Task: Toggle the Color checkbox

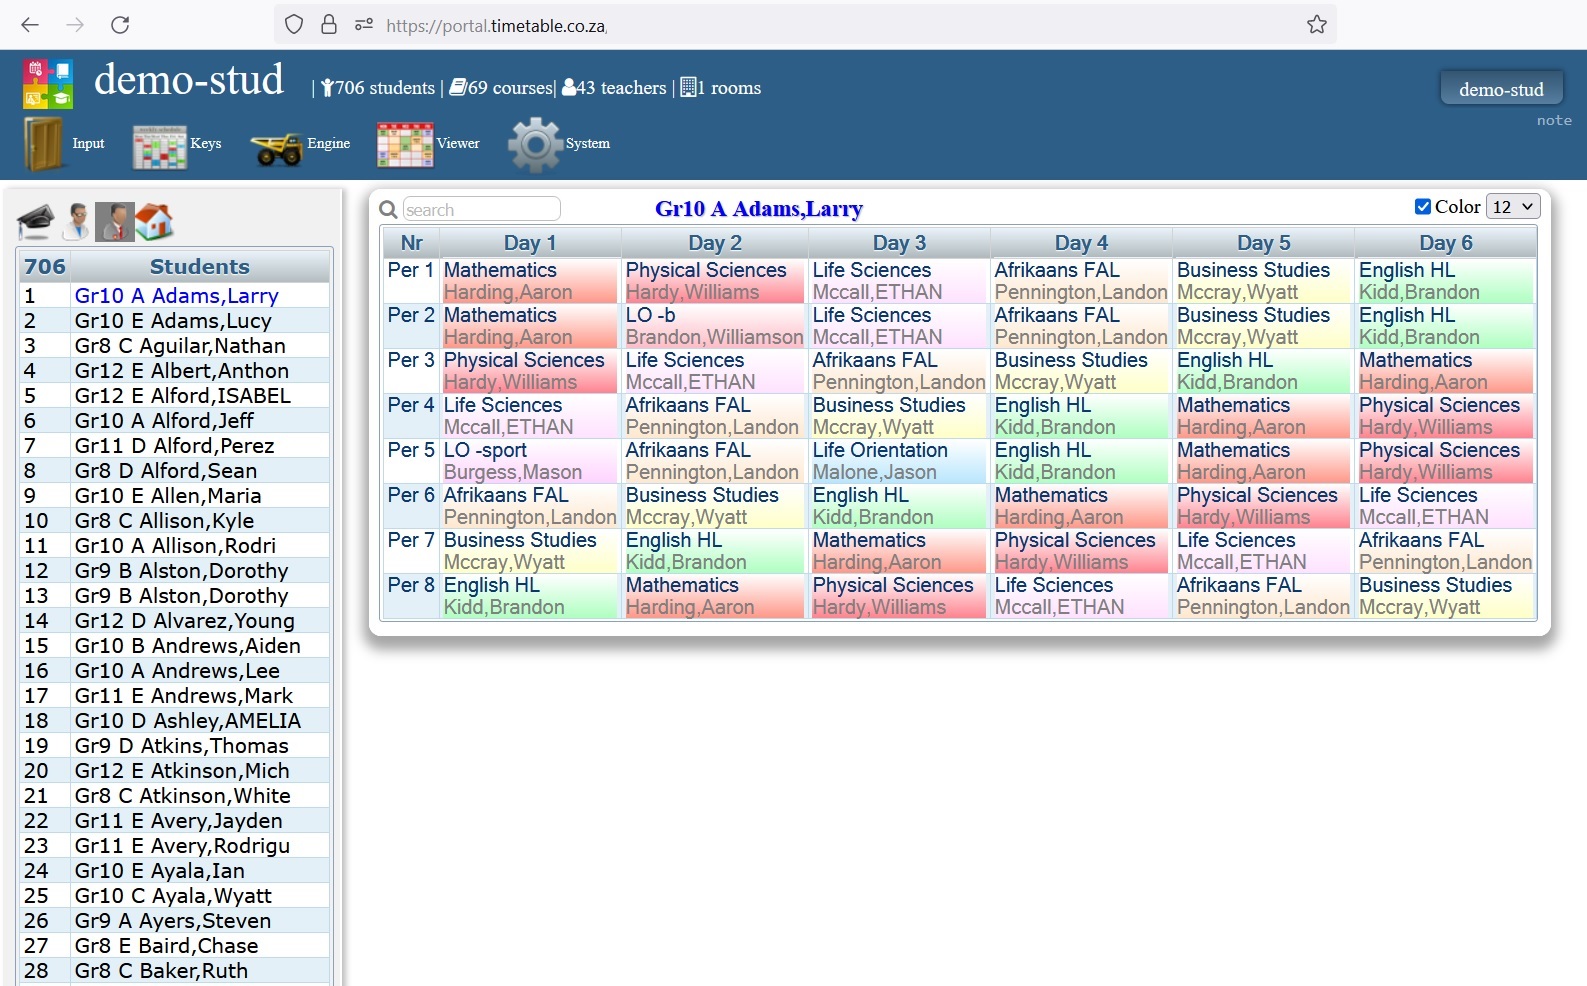Action: pyautogui.click(x=1422, y=207)
